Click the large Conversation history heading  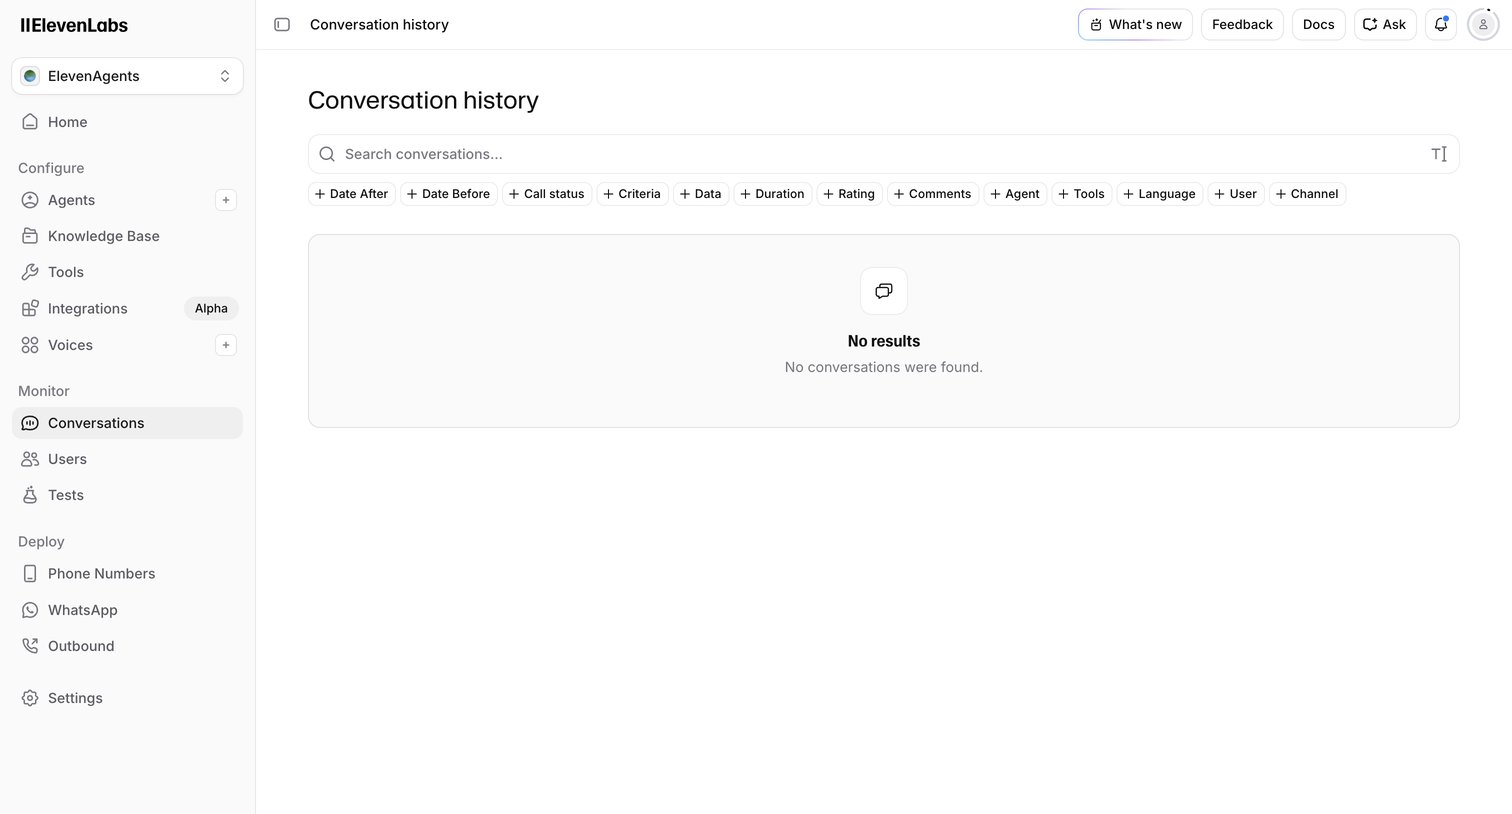[423, 100]
